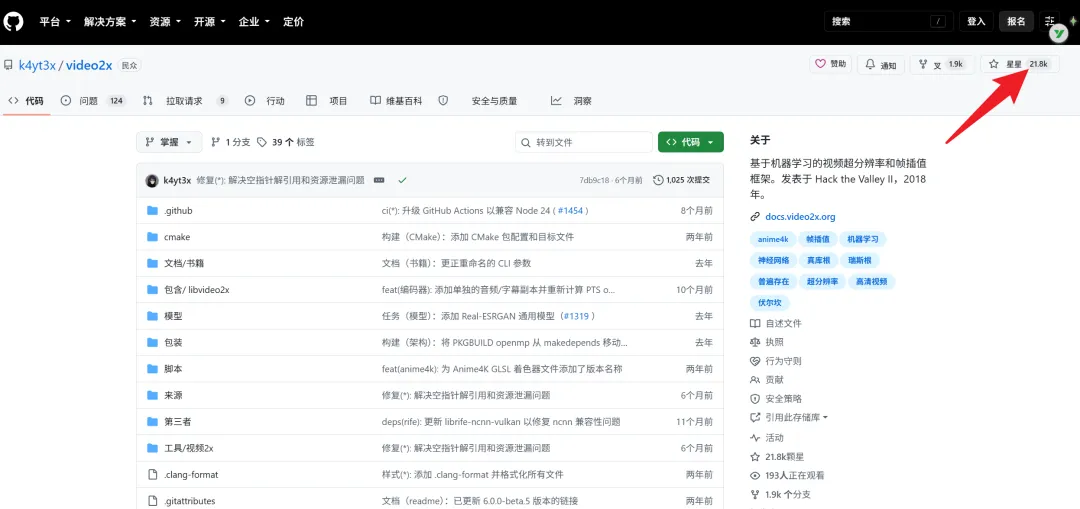The height and width of the screenshot is (509, 1080).
Task: Open pull request #1454 link
Action: (x=570, y=211)
